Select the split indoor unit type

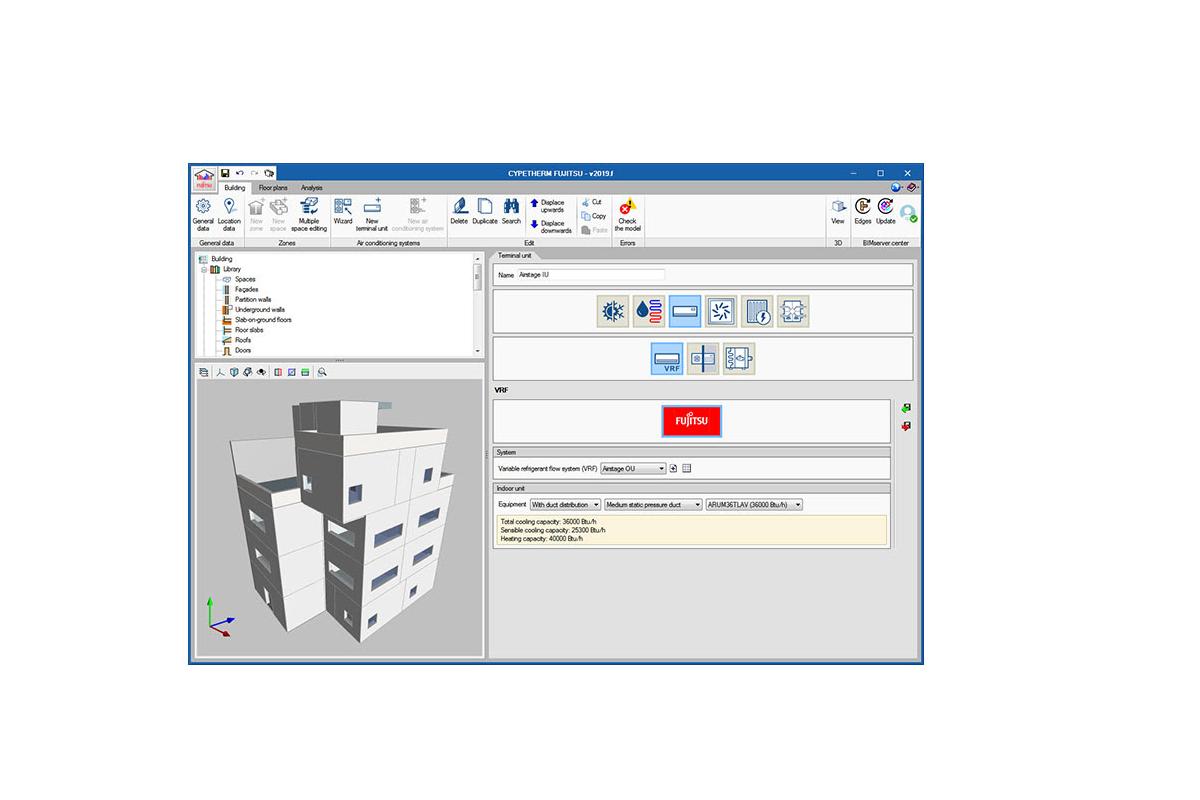pos(685,311)
